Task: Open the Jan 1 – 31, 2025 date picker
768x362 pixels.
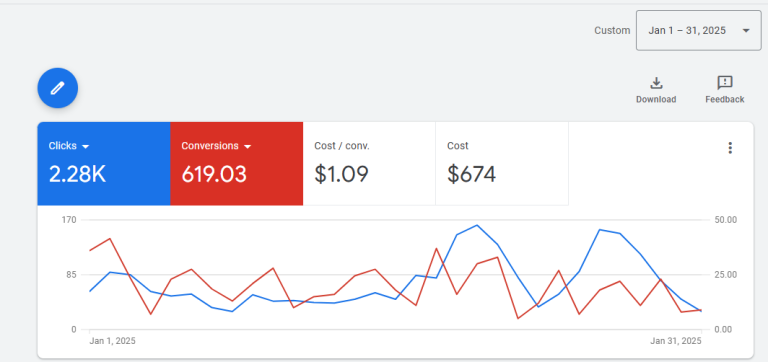Action: 698,30
